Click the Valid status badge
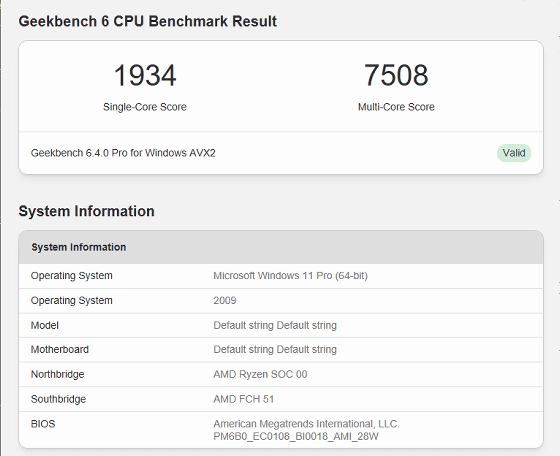 click(x=514, y=153)
